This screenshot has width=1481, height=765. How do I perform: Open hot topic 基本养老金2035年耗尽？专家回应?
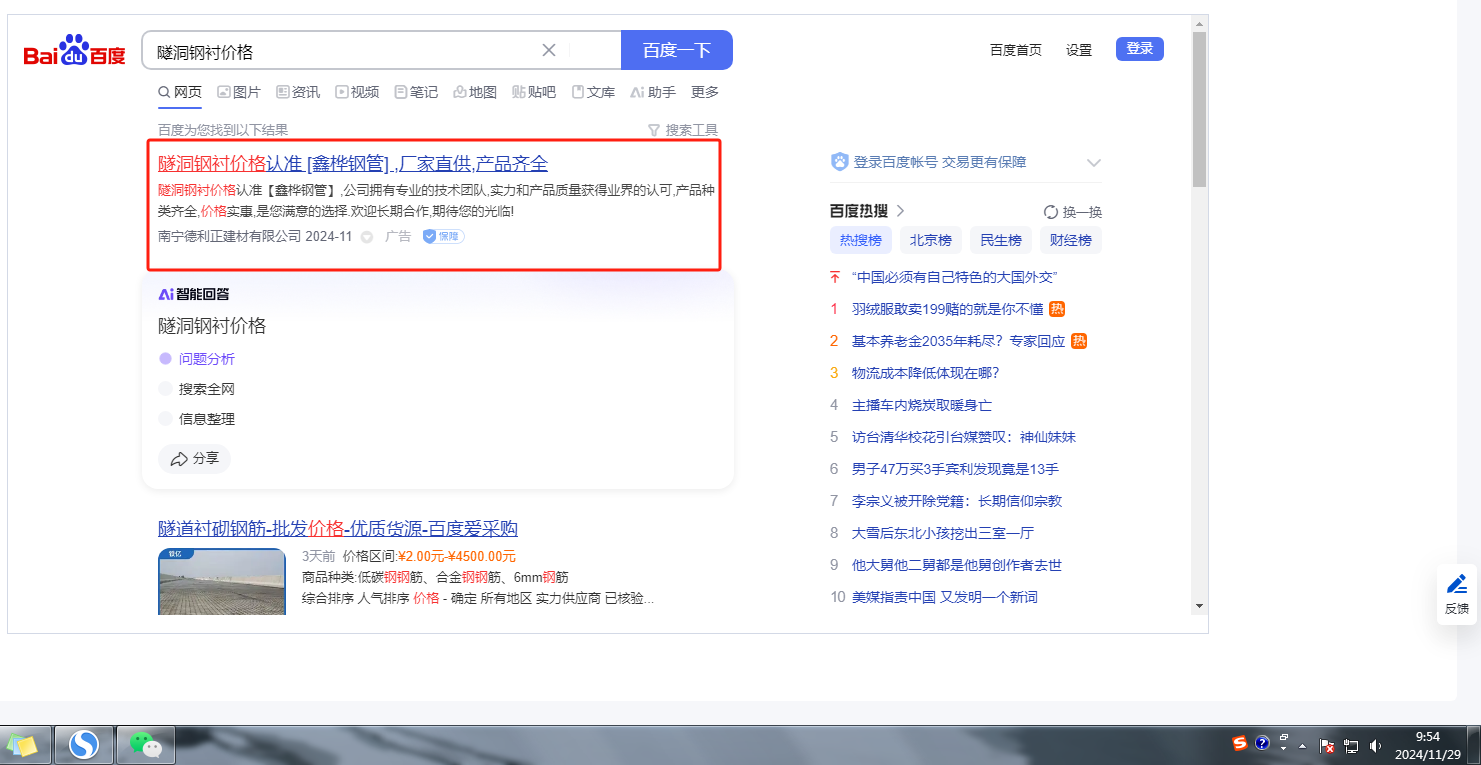959,341
